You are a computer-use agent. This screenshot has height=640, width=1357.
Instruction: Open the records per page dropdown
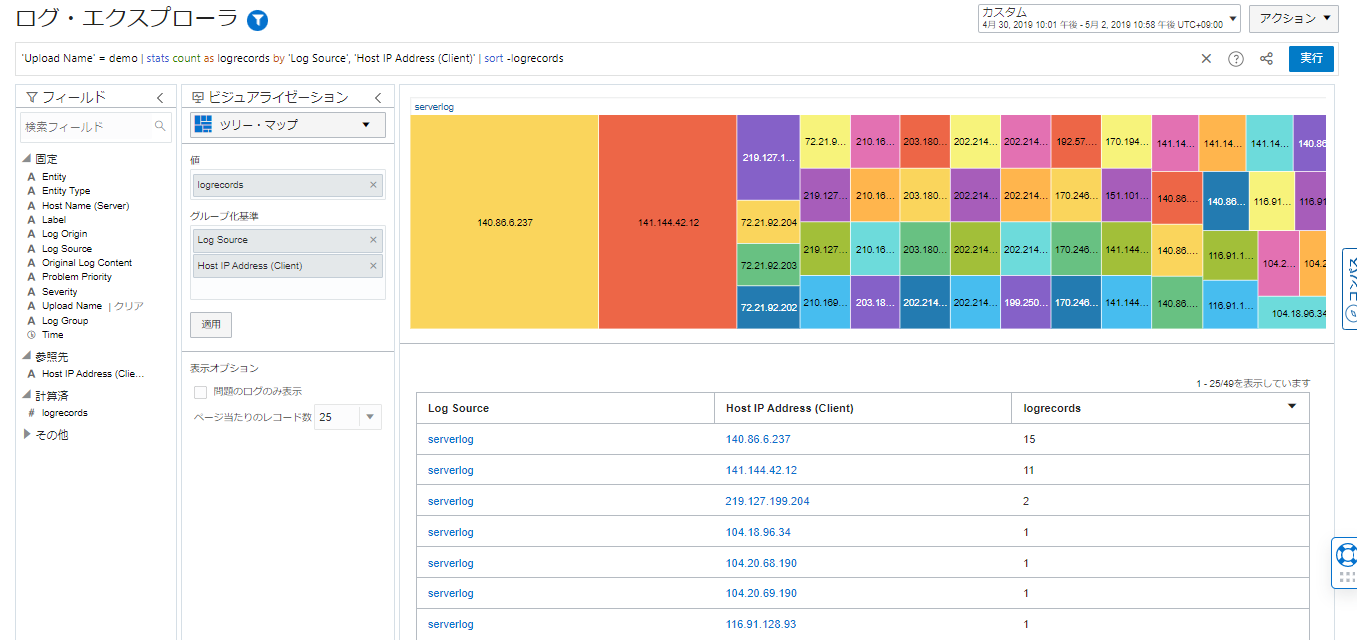click(370, 417)
